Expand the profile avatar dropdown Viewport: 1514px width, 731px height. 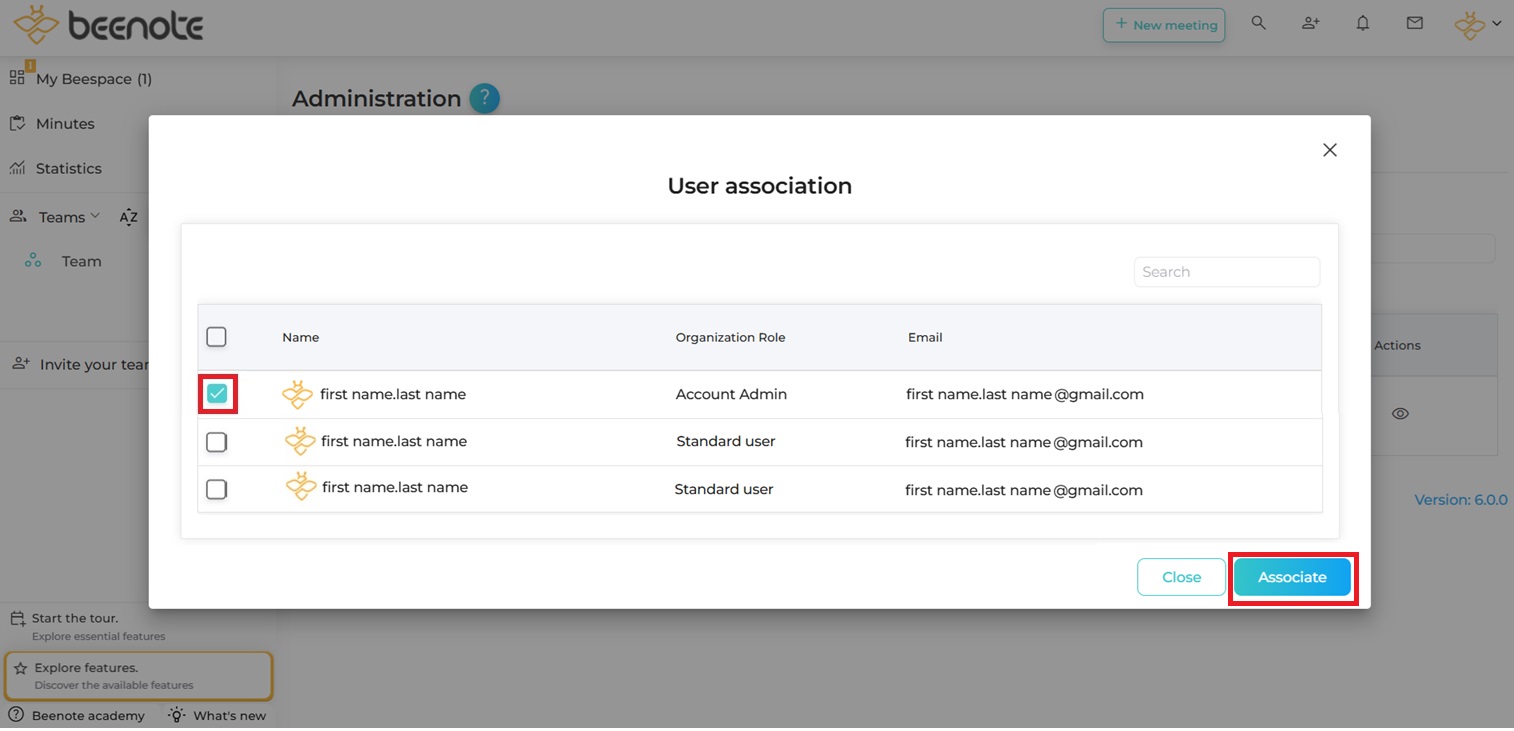[x=1478, y=24]
